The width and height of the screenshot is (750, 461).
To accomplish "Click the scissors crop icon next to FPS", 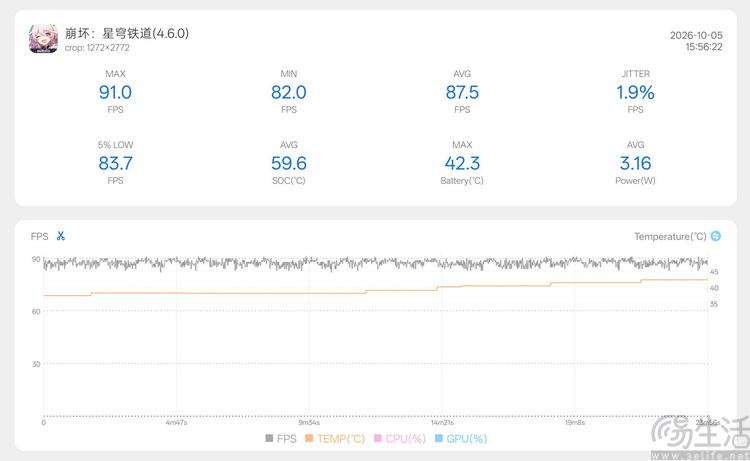I will (x=61, y=236).
